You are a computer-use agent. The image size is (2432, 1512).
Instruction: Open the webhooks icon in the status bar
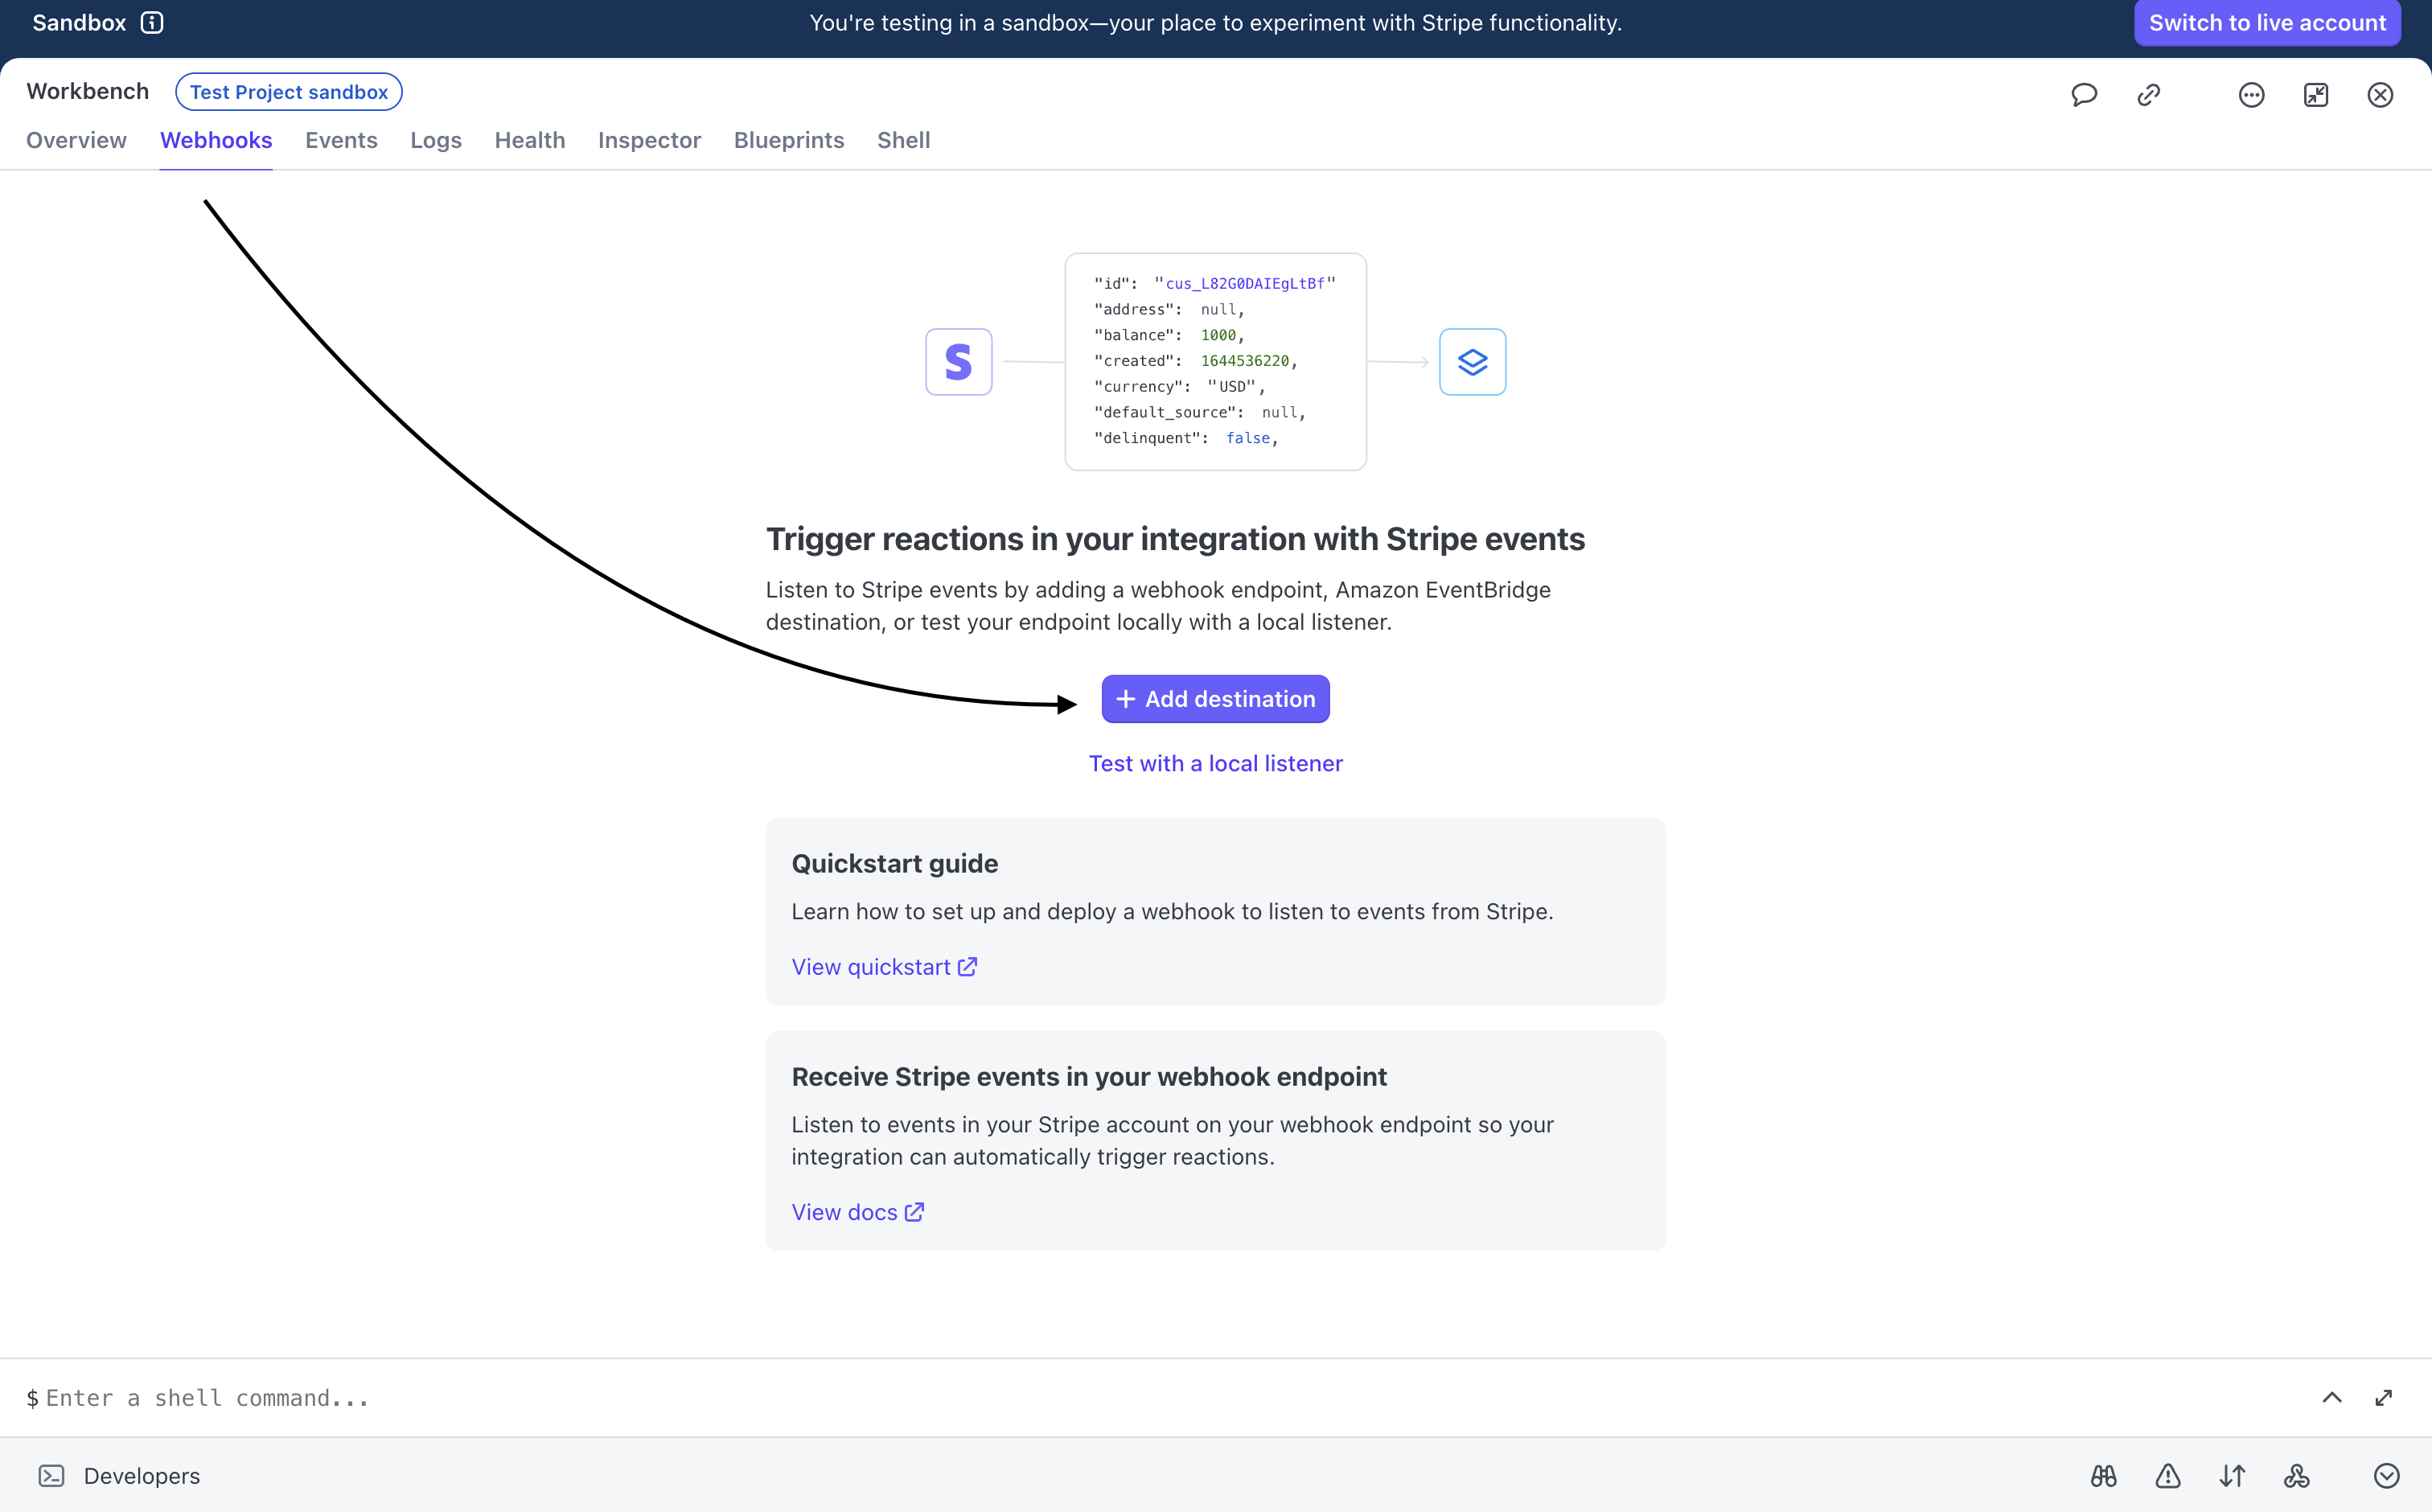2296,1475
